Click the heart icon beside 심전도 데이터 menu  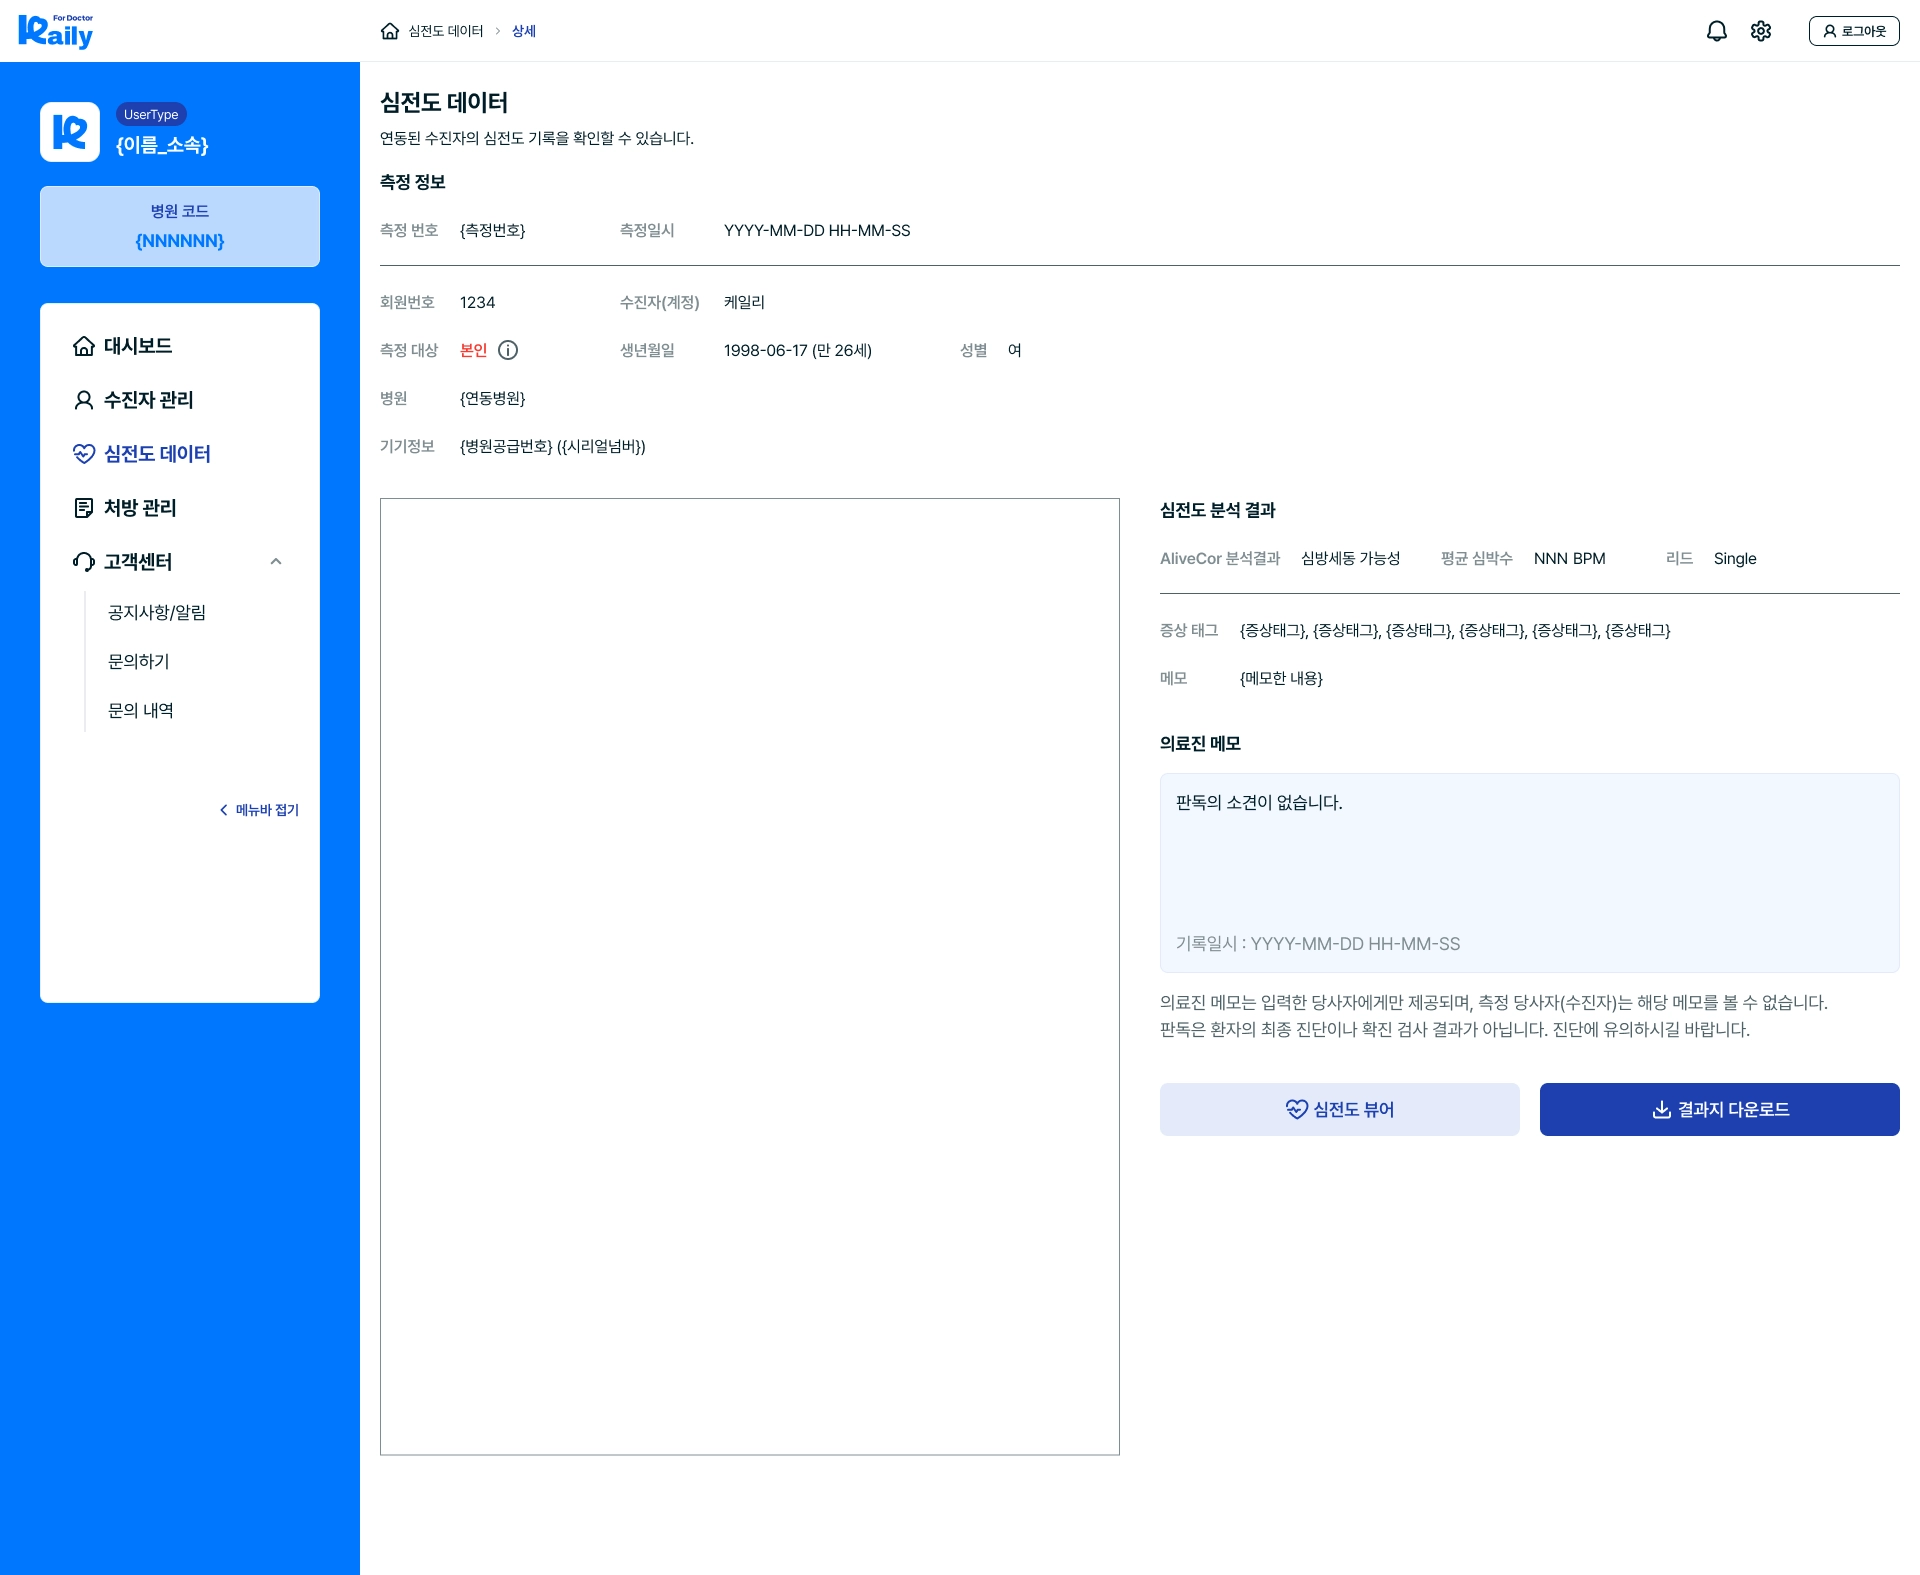click(x=84, y=454)
